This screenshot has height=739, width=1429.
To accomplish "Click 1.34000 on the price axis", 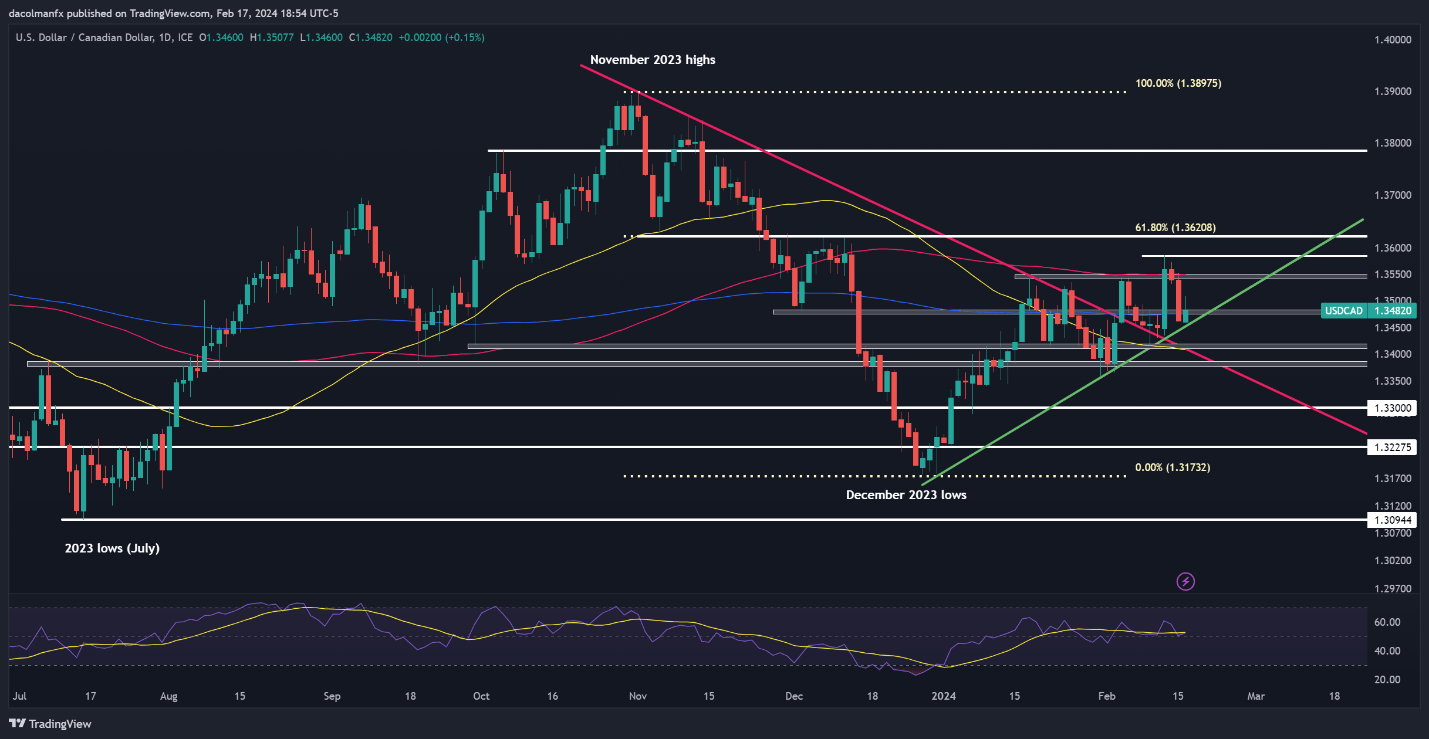I will tap(1391, 355).
